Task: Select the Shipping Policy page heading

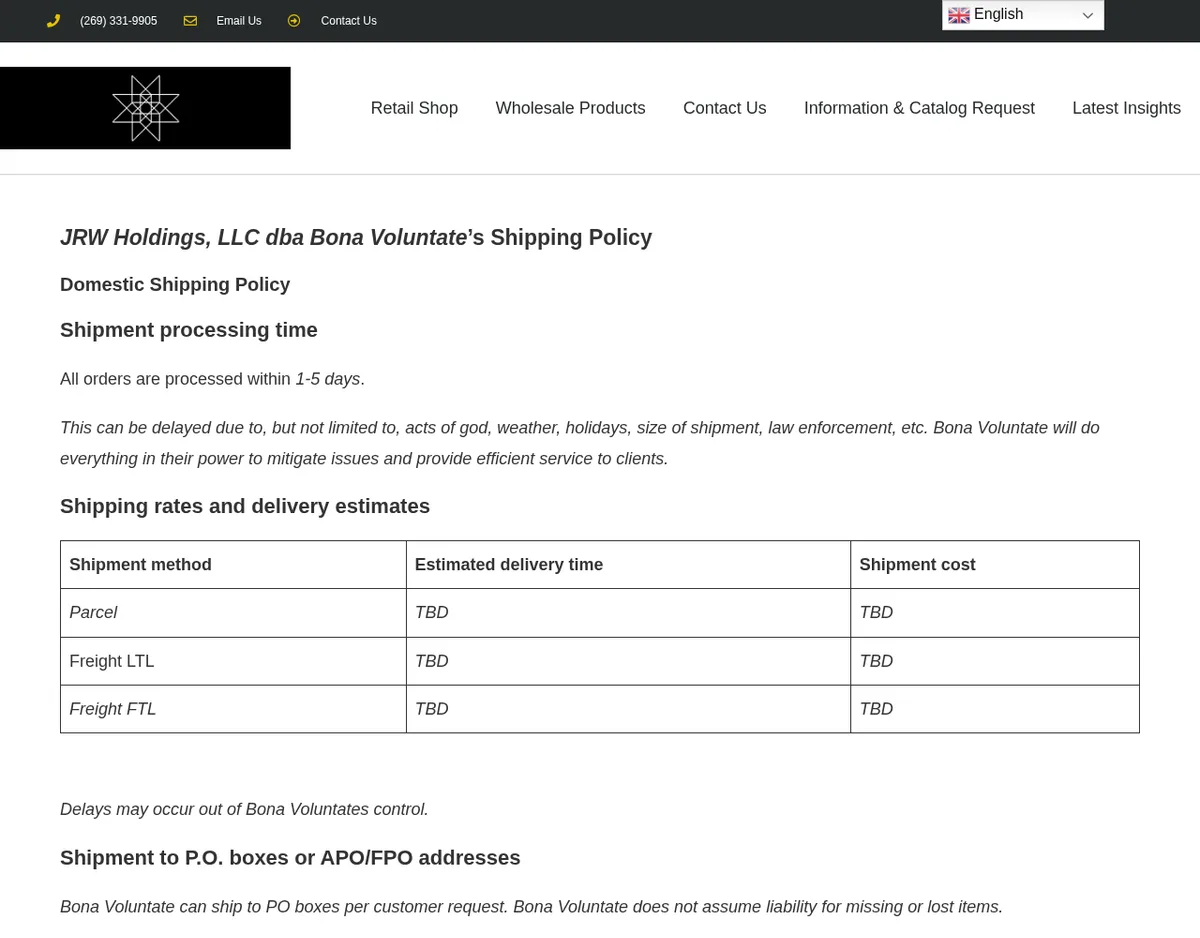Action: click(x=356, y=238)
